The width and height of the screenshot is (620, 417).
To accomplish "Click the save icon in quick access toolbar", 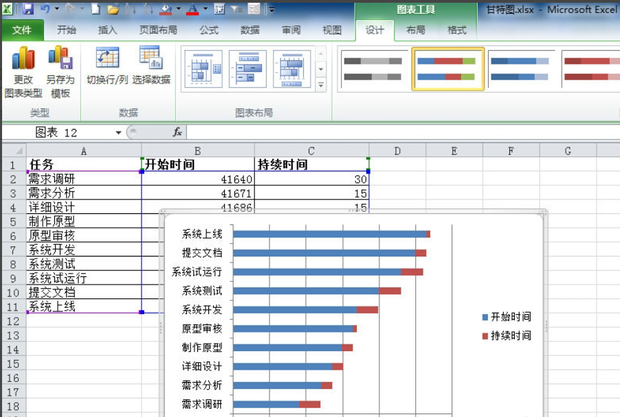I will tap(28, 9).
